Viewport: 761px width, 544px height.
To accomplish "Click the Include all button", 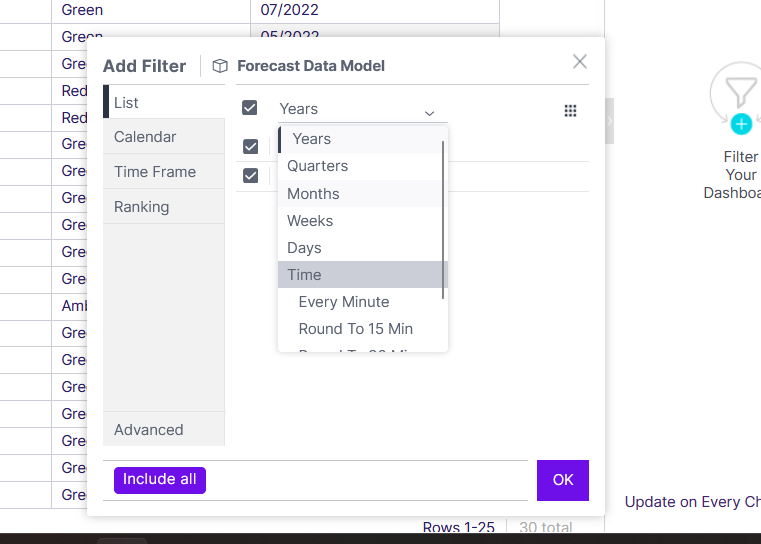I will click(x=160, y=480).
